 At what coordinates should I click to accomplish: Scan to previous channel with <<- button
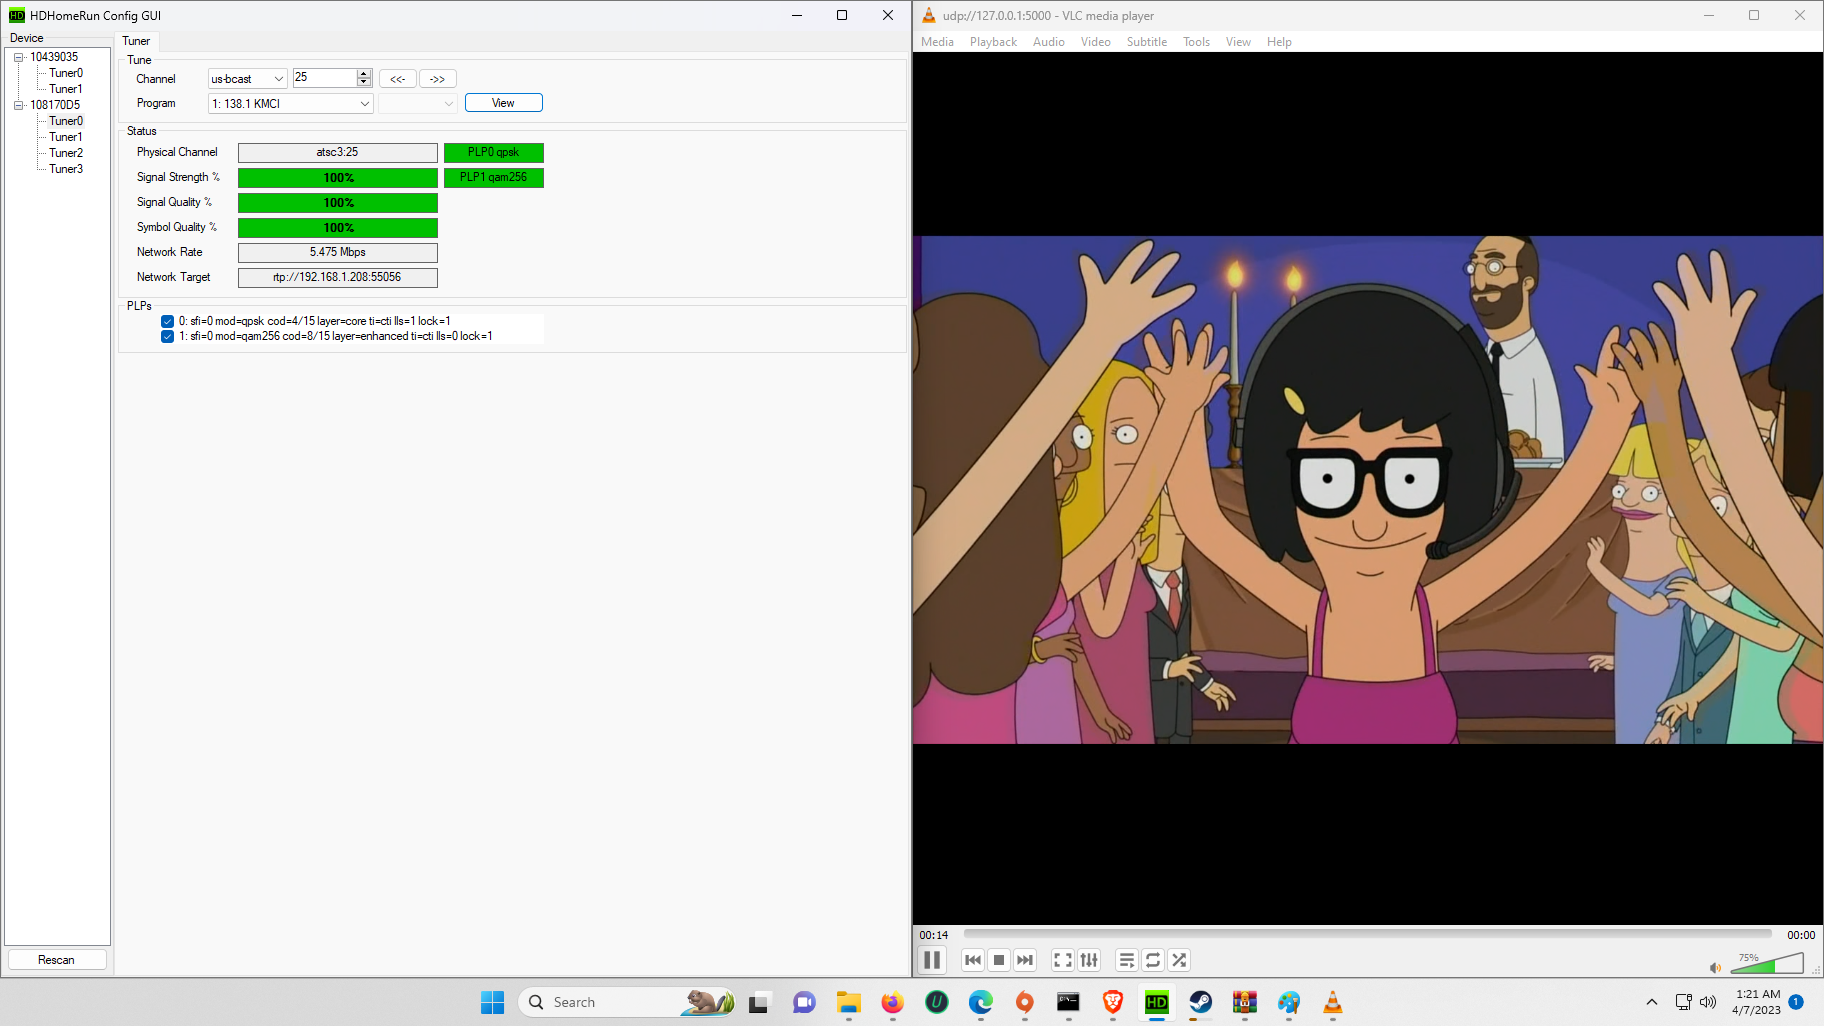[x=397, y=79]
